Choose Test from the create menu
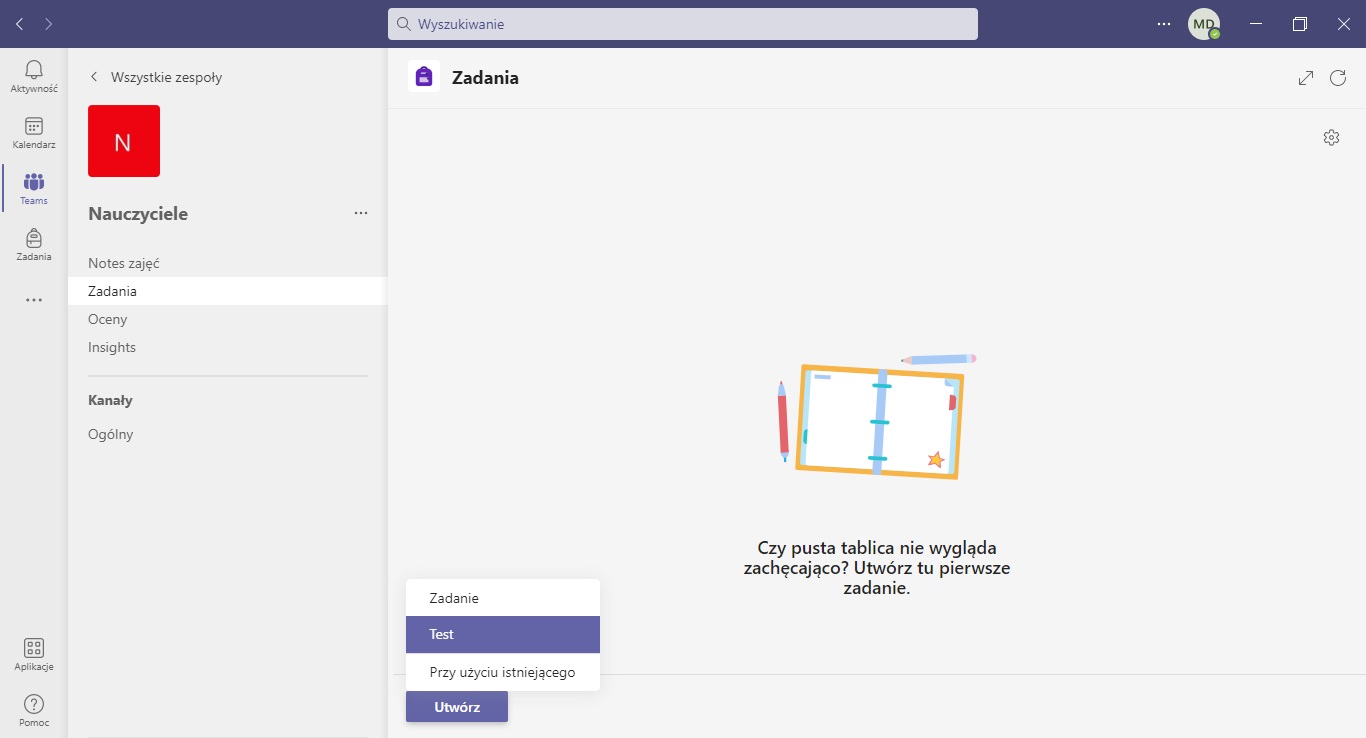Screen dimensions: 1366x738 coord(502,634)
